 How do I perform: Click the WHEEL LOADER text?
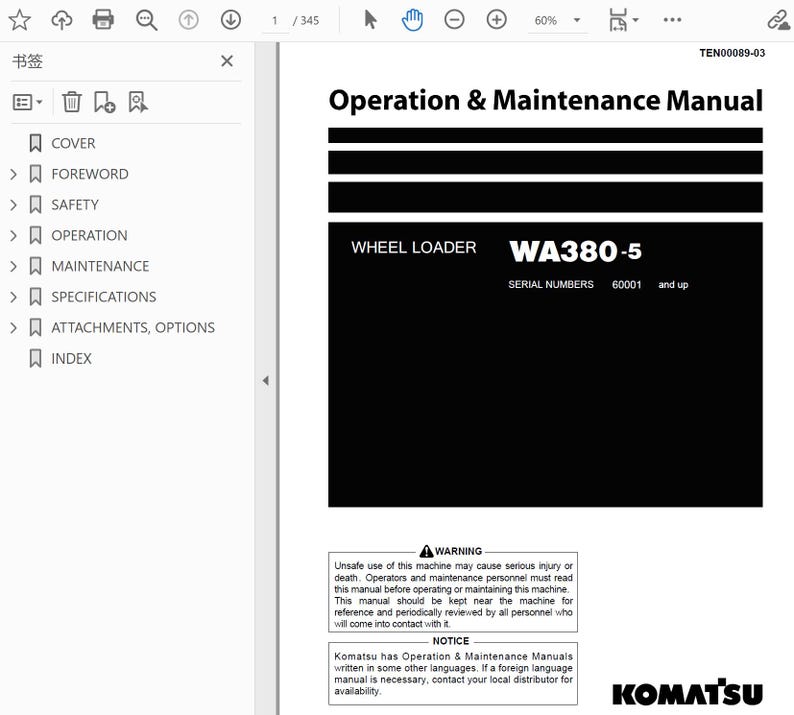[x=414, y=248]
